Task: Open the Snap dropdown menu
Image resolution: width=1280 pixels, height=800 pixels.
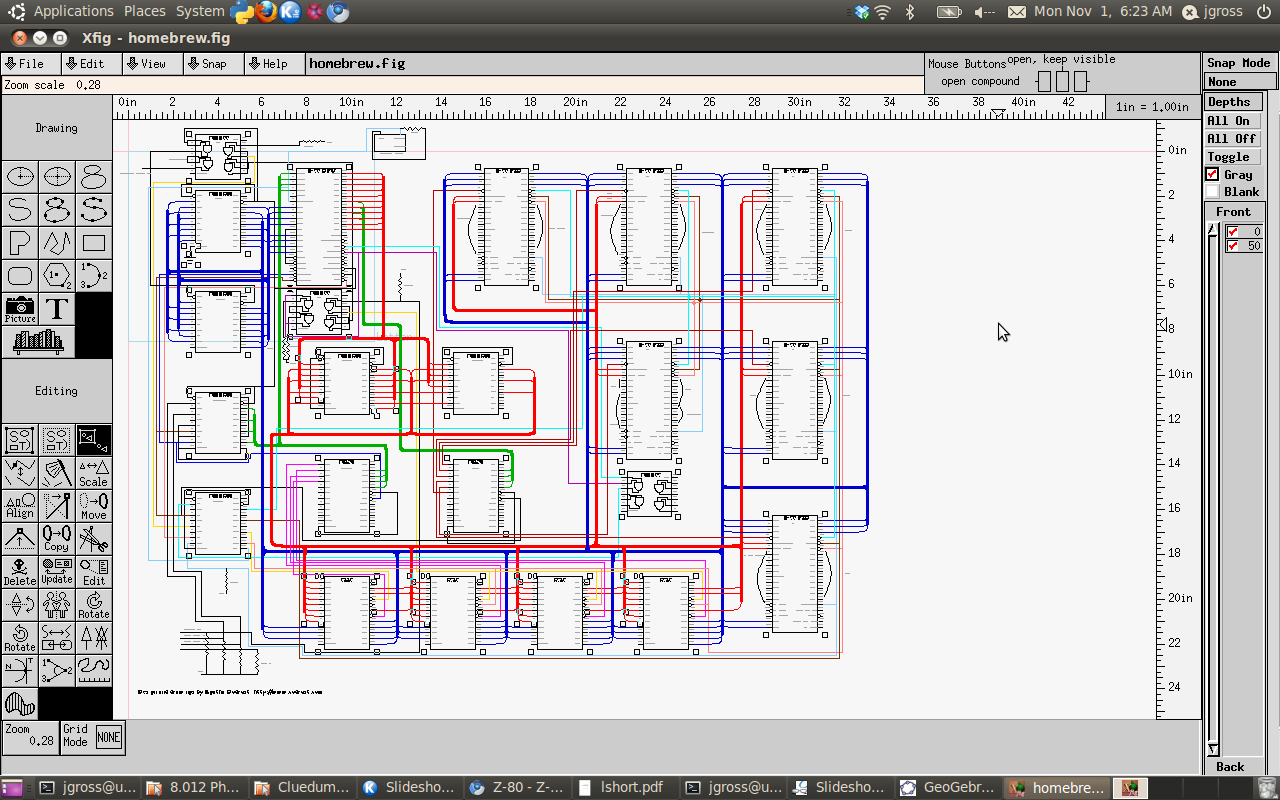Action: coord(207,64)
